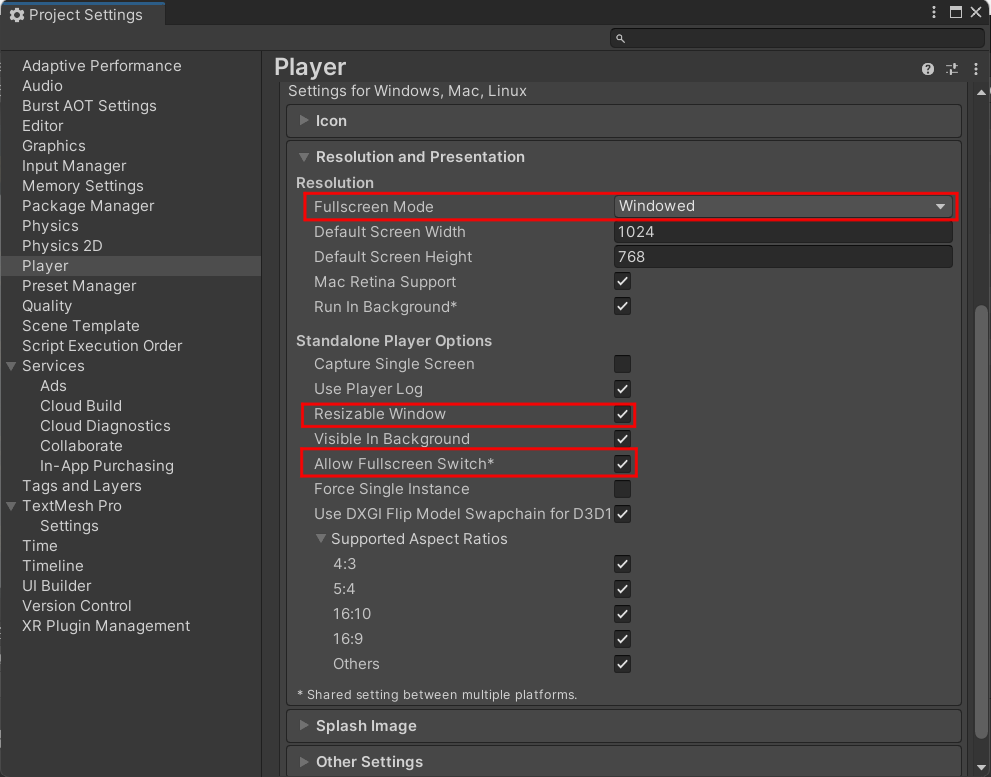Image resolution: width=991 pixels, height=777 pixels.
Task: Select Physics 2D settings
Action: pos(62,246)
